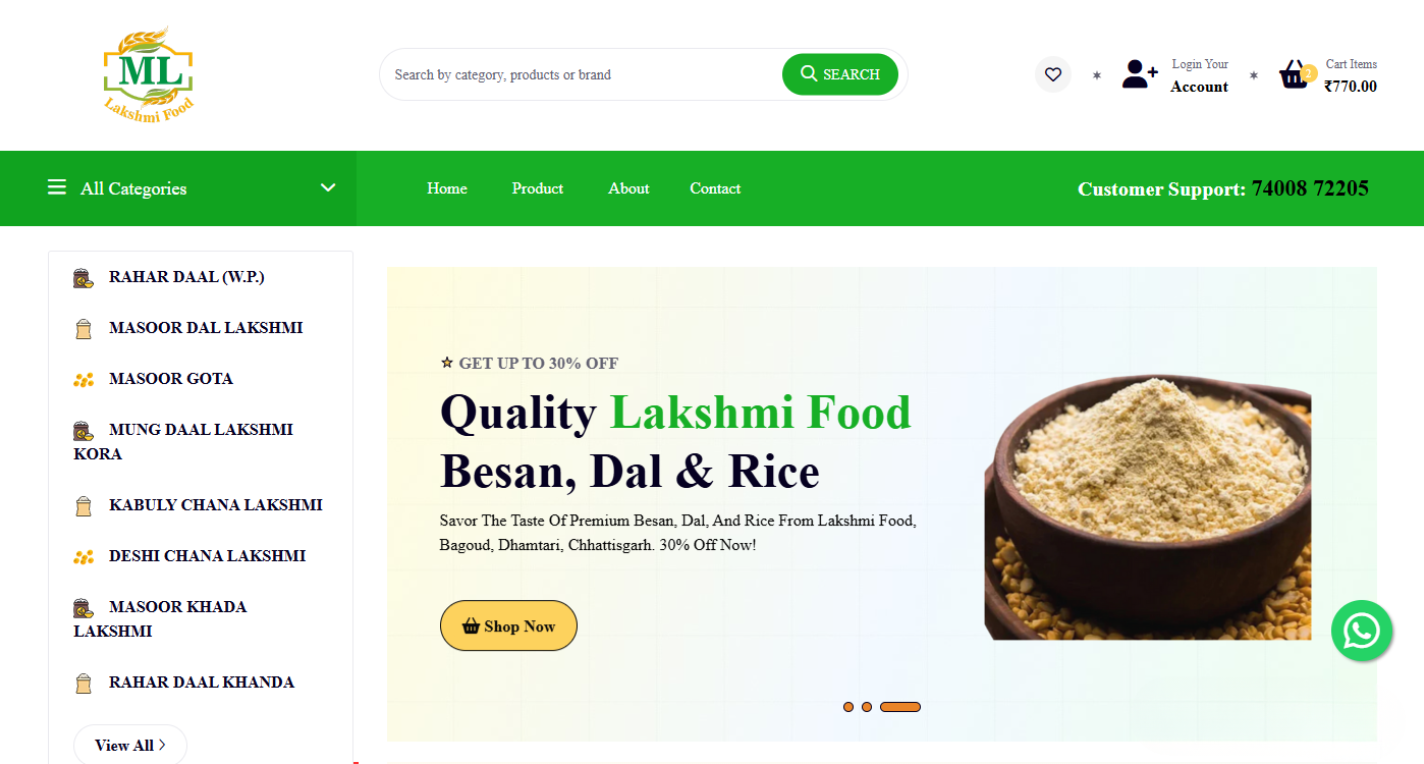Open the About menu item
The image size is (1424, 764).
pos(629,188)
